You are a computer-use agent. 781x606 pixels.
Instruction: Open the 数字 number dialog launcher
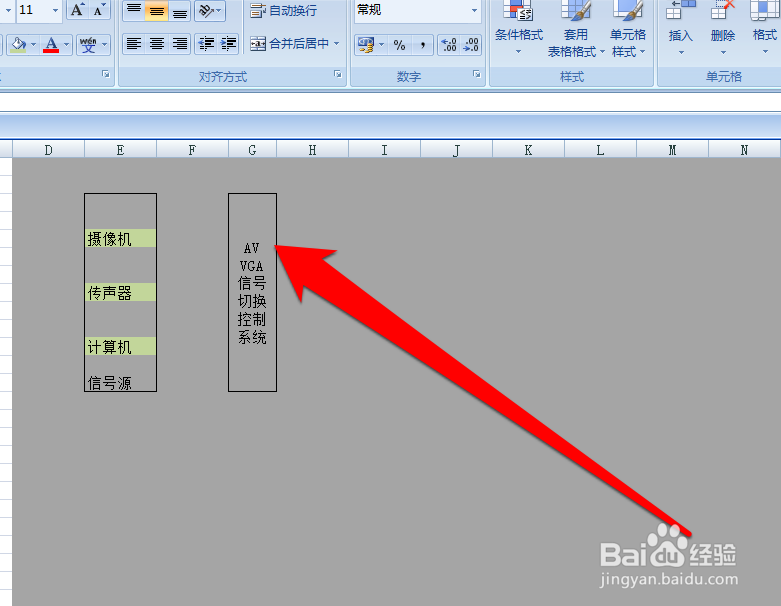(477, 74)
